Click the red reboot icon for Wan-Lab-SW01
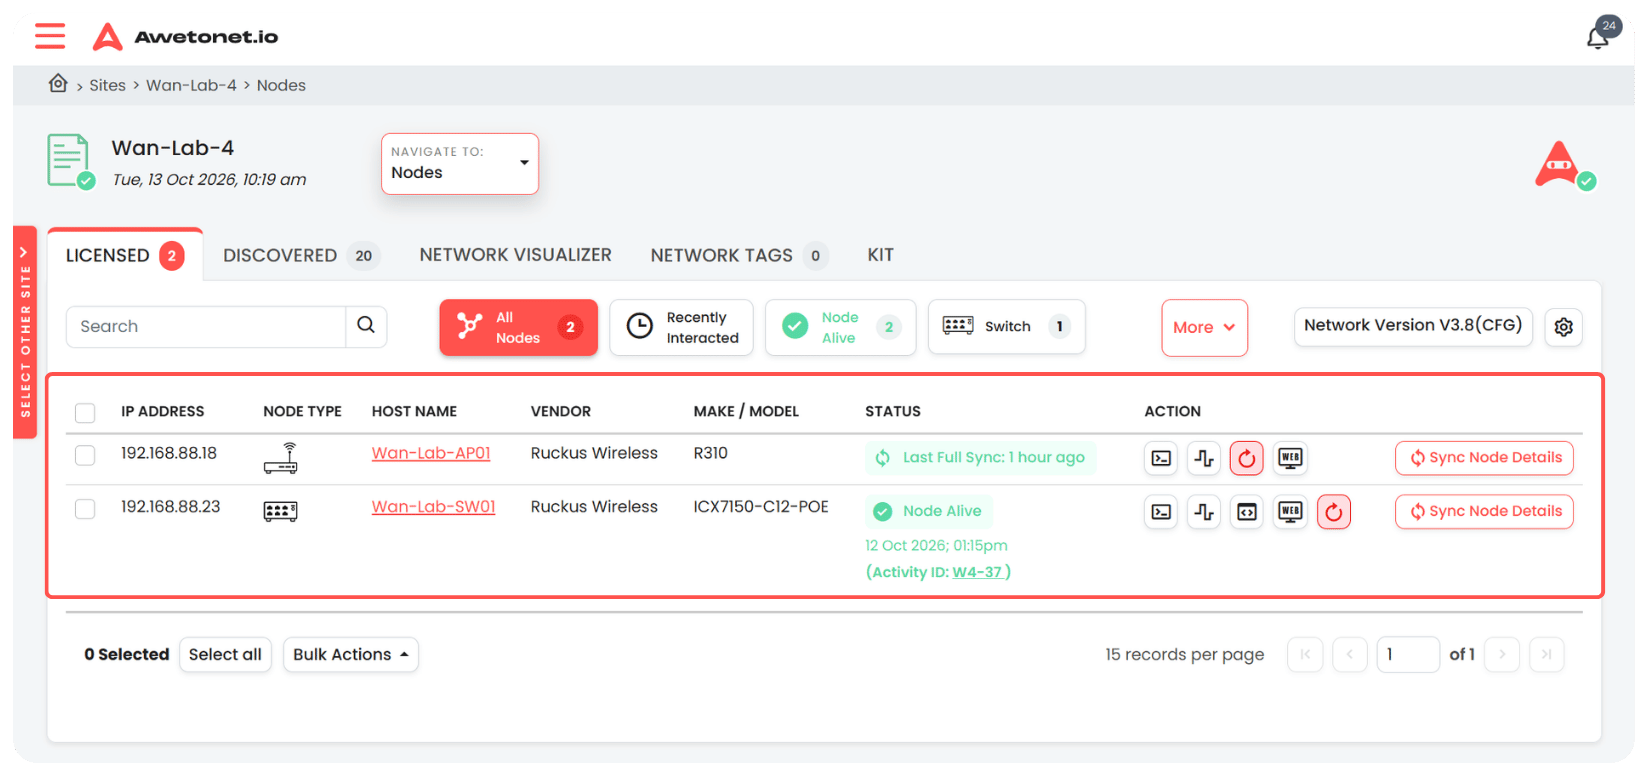The height and width of the screenshot is (779, 1649). click(x=1334, y=512)
